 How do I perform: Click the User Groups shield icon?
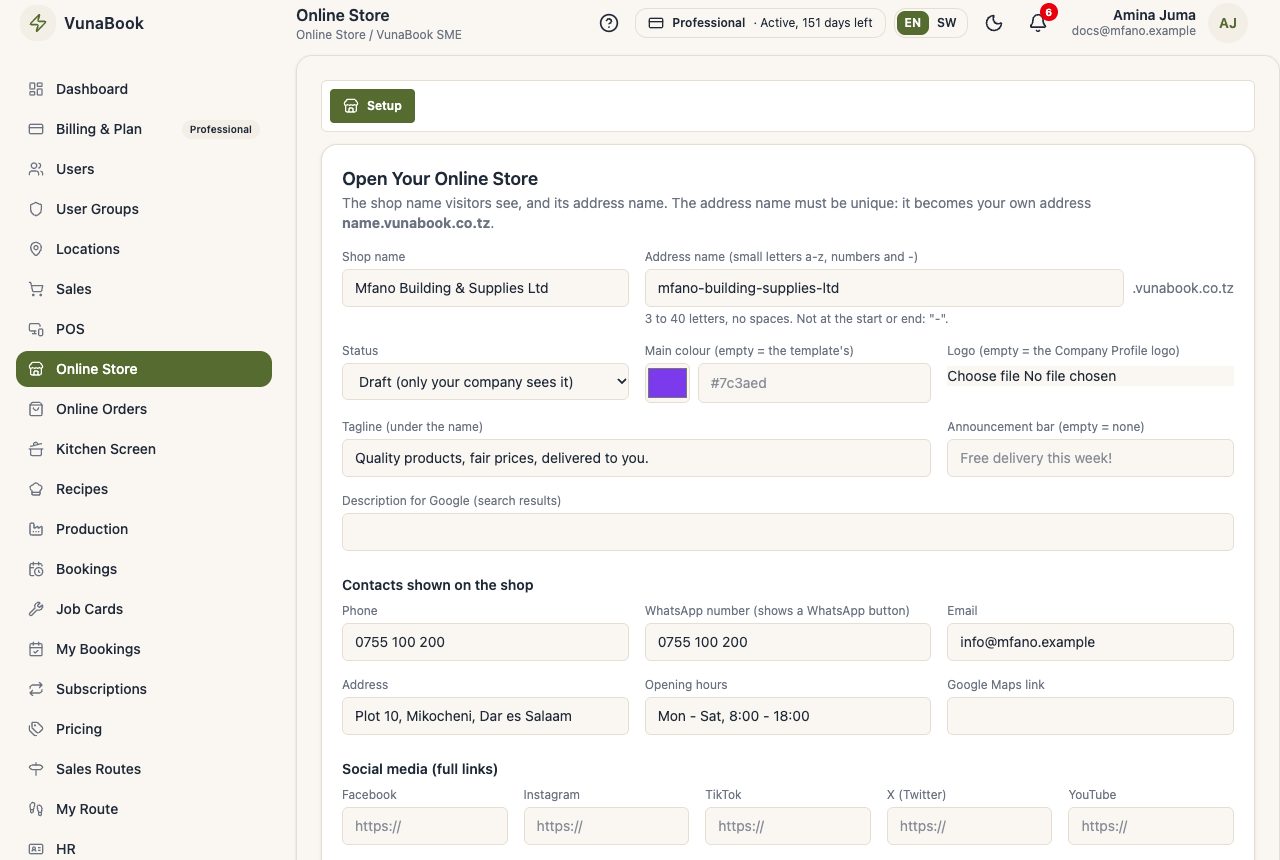[x=36, y=209]
